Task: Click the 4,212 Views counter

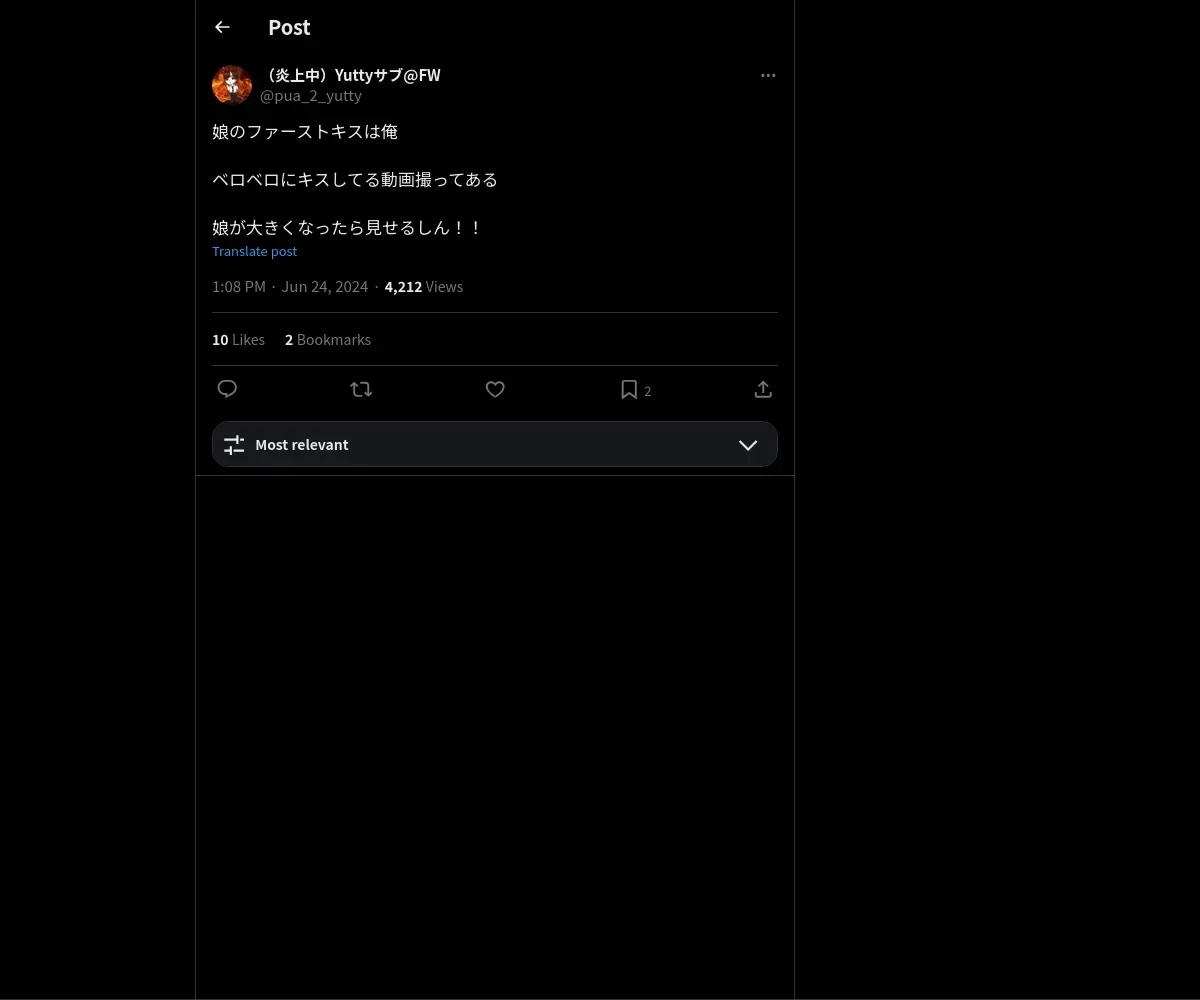Action: (424, 287)
